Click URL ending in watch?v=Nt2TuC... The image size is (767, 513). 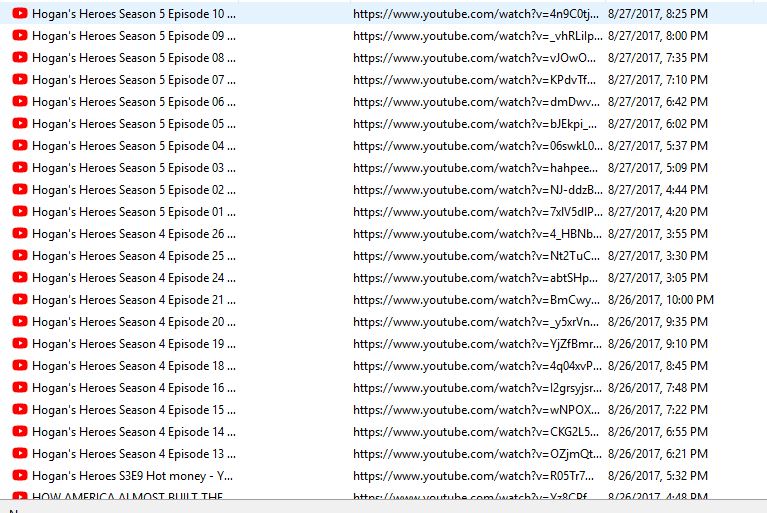(476, 256)
